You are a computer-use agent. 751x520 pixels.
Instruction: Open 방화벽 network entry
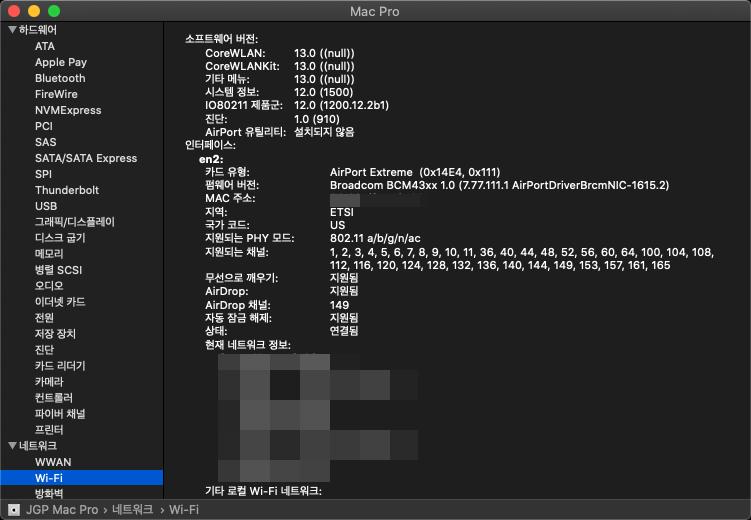(49, 494)
